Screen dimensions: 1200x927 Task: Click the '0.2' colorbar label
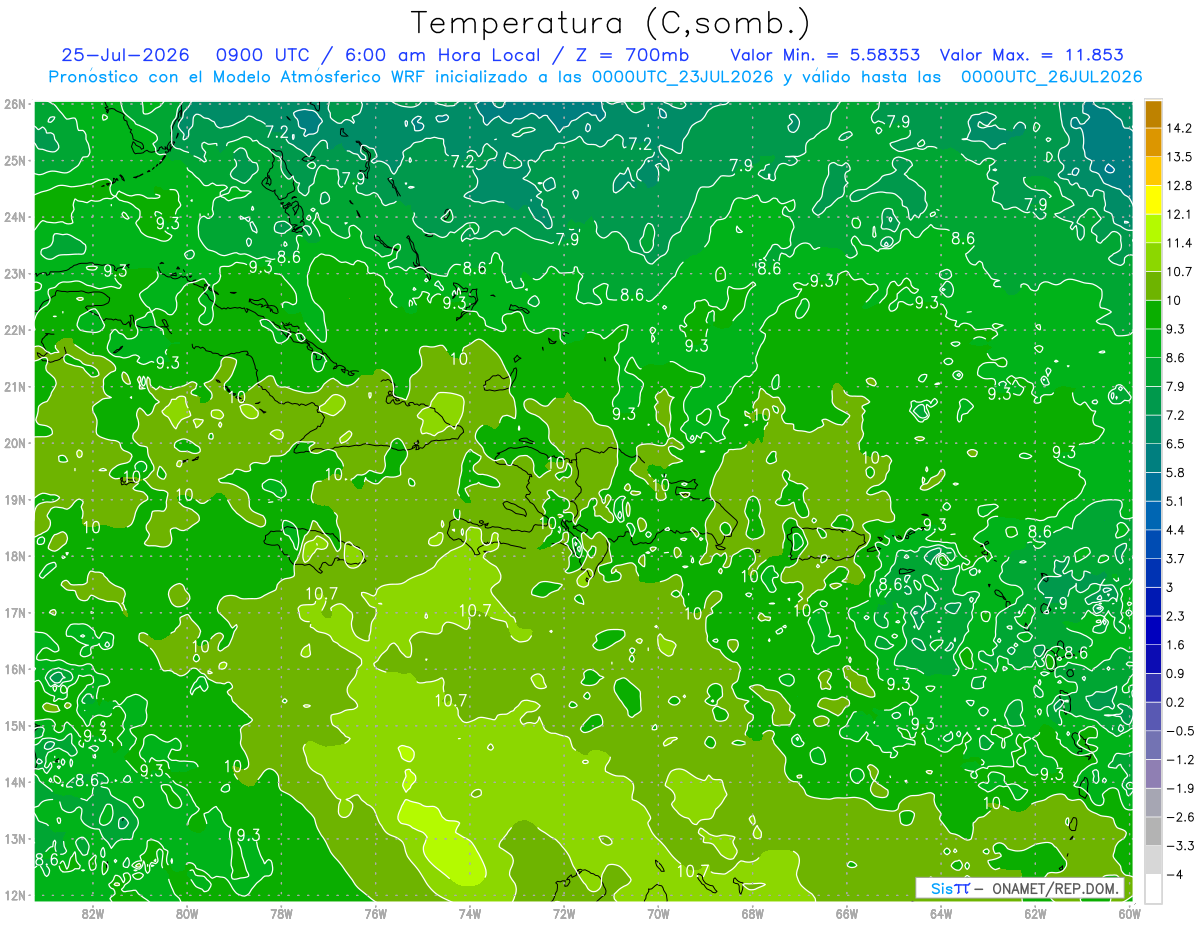pos(1177,702)
